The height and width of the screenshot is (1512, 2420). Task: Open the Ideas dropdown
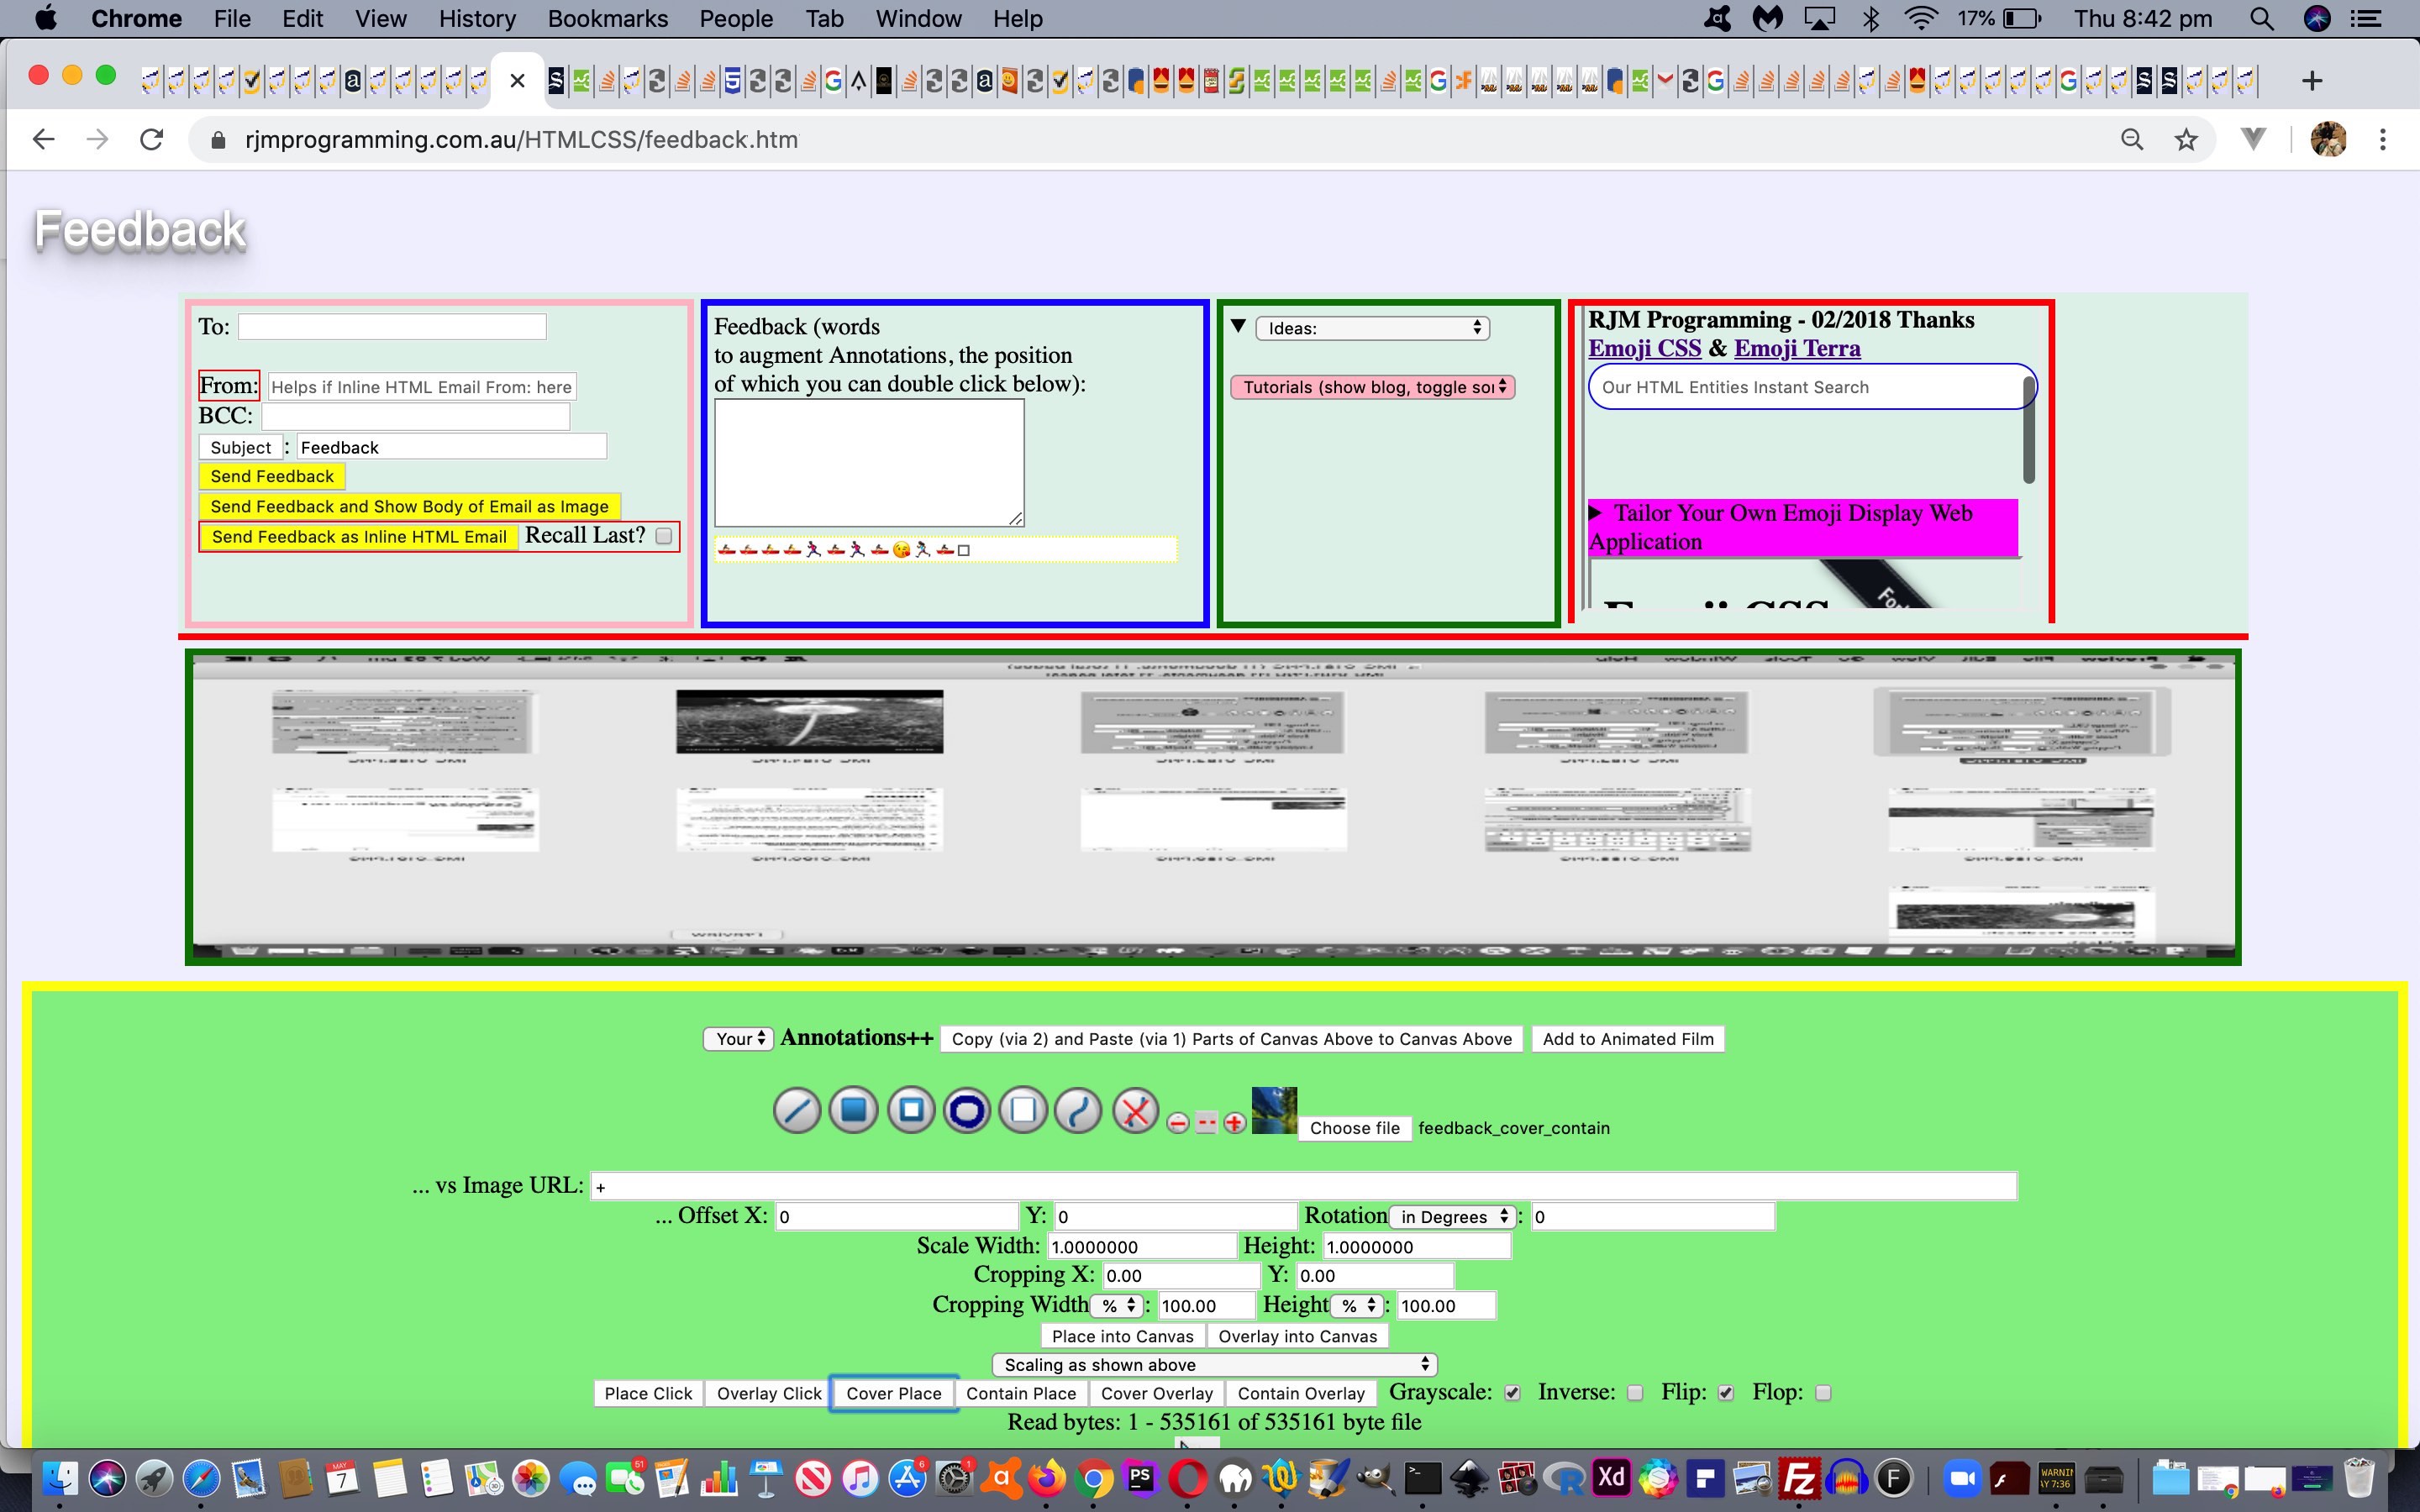pyautogui.click(x=1372, y=328)
